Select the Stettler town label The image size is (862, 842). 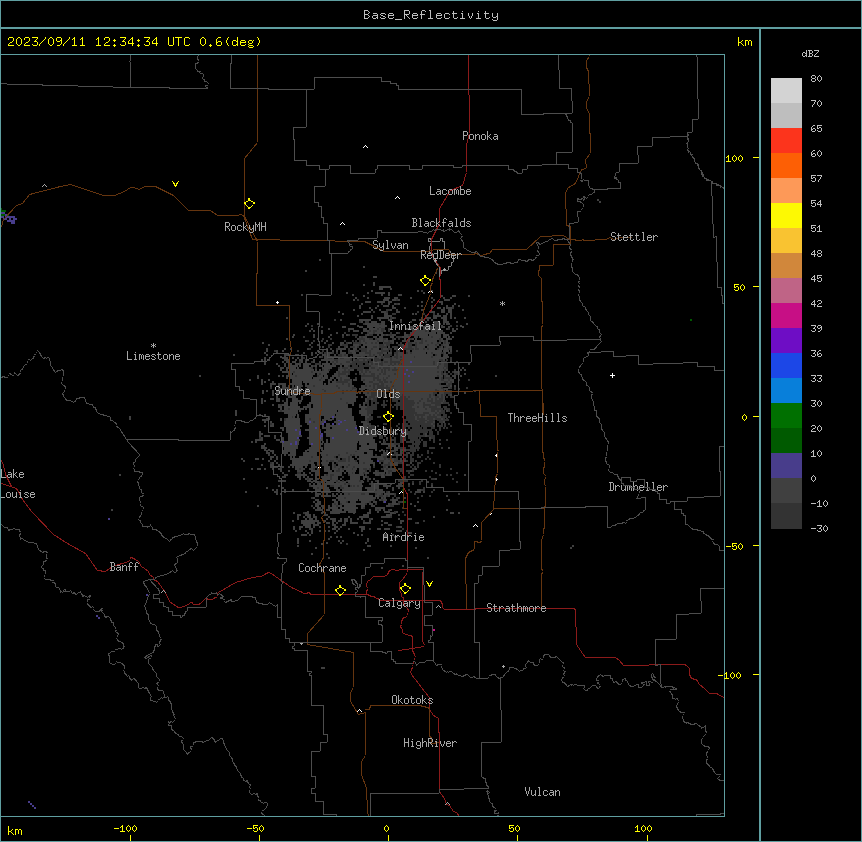633,237
